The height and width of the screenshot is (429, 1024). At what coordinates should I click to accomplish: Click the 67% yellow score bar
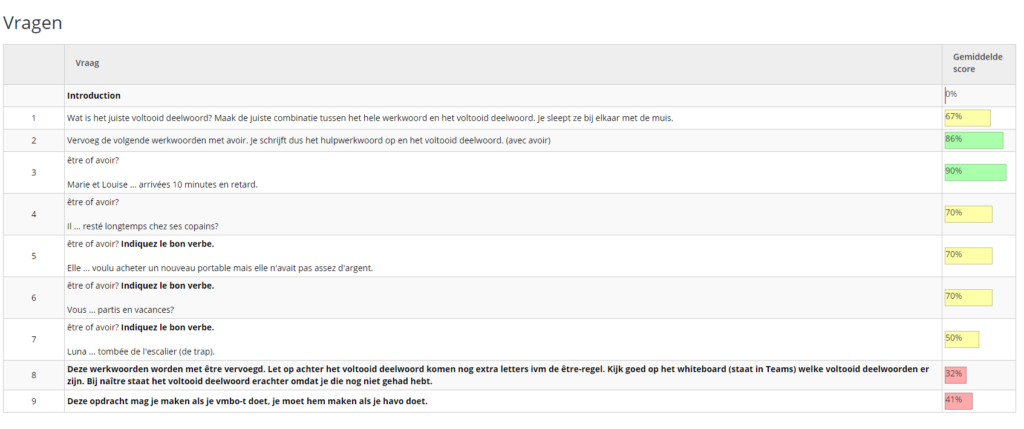[967, 118]
